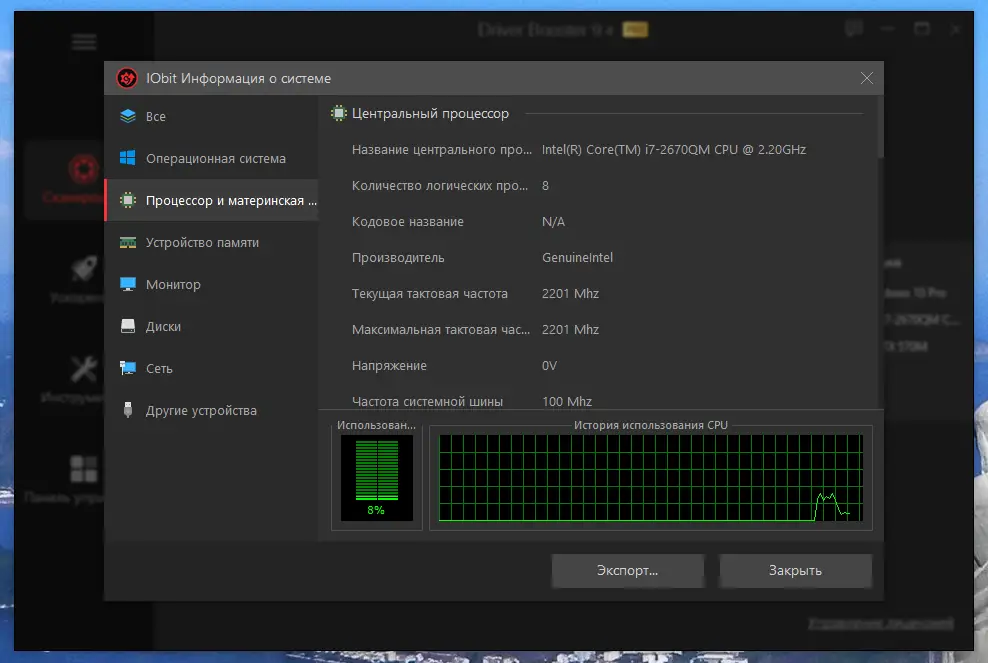
Task: Click the USB plug icon
Action: (x=128, y=410)
